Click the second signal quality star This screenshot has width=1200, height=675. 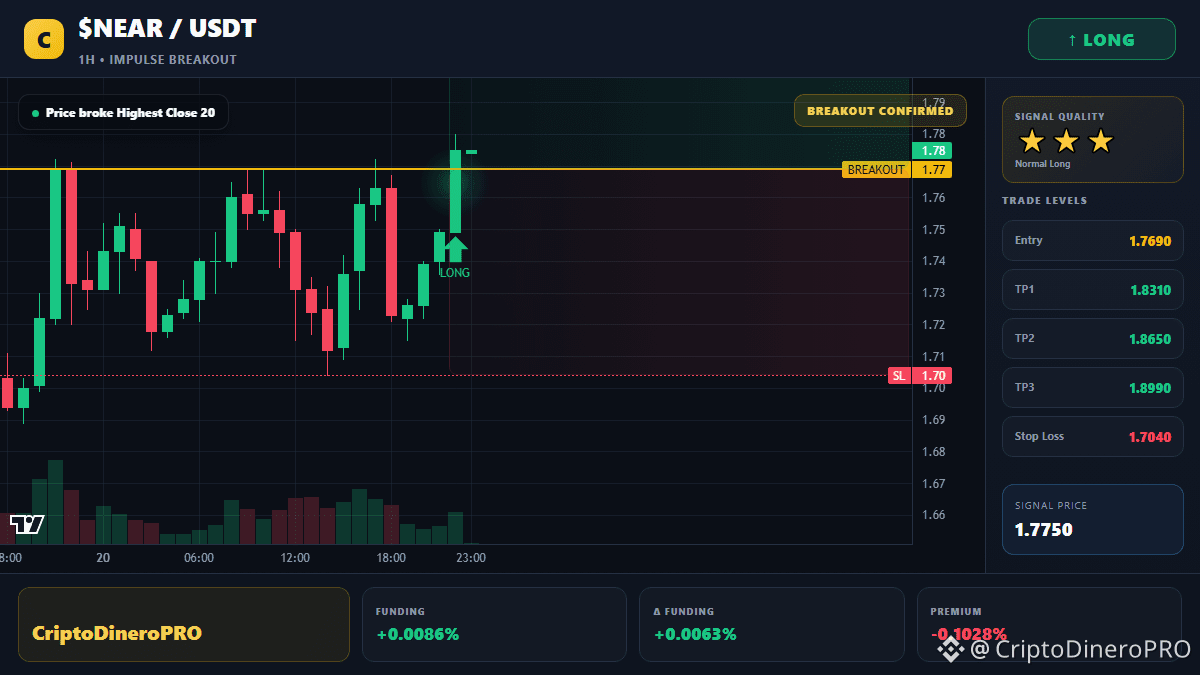click(x=1066, y=141)
